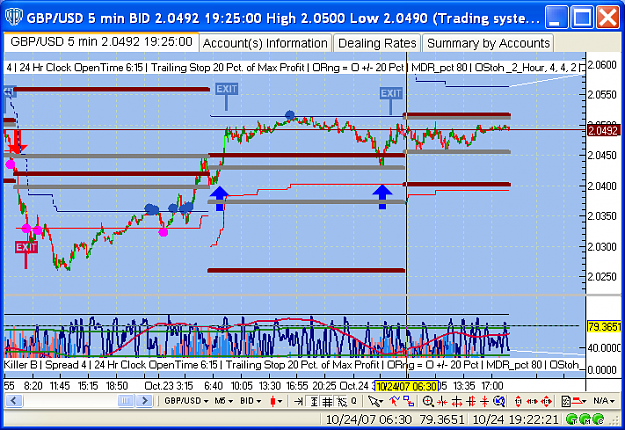Click the first blue up arrow near 6:40
The width and height of the screenshot is (625, 430).
tap(219, 198)
